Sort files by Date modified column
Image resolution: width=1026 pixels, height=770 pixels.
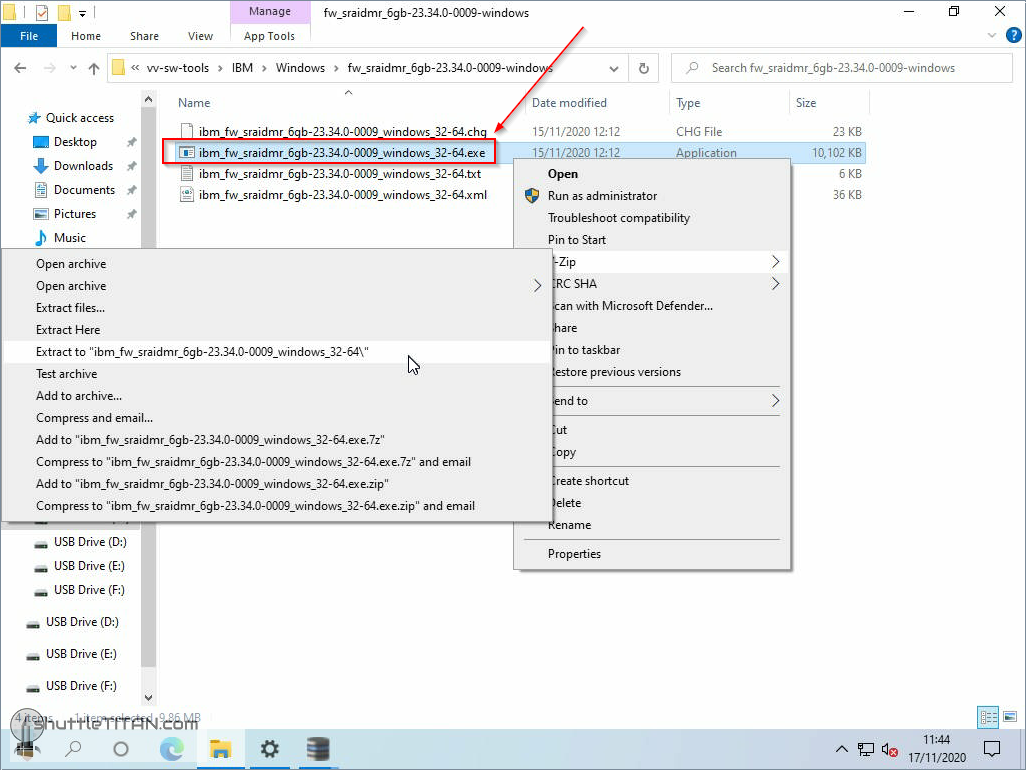pyautogui.click(x=569, y=103)
